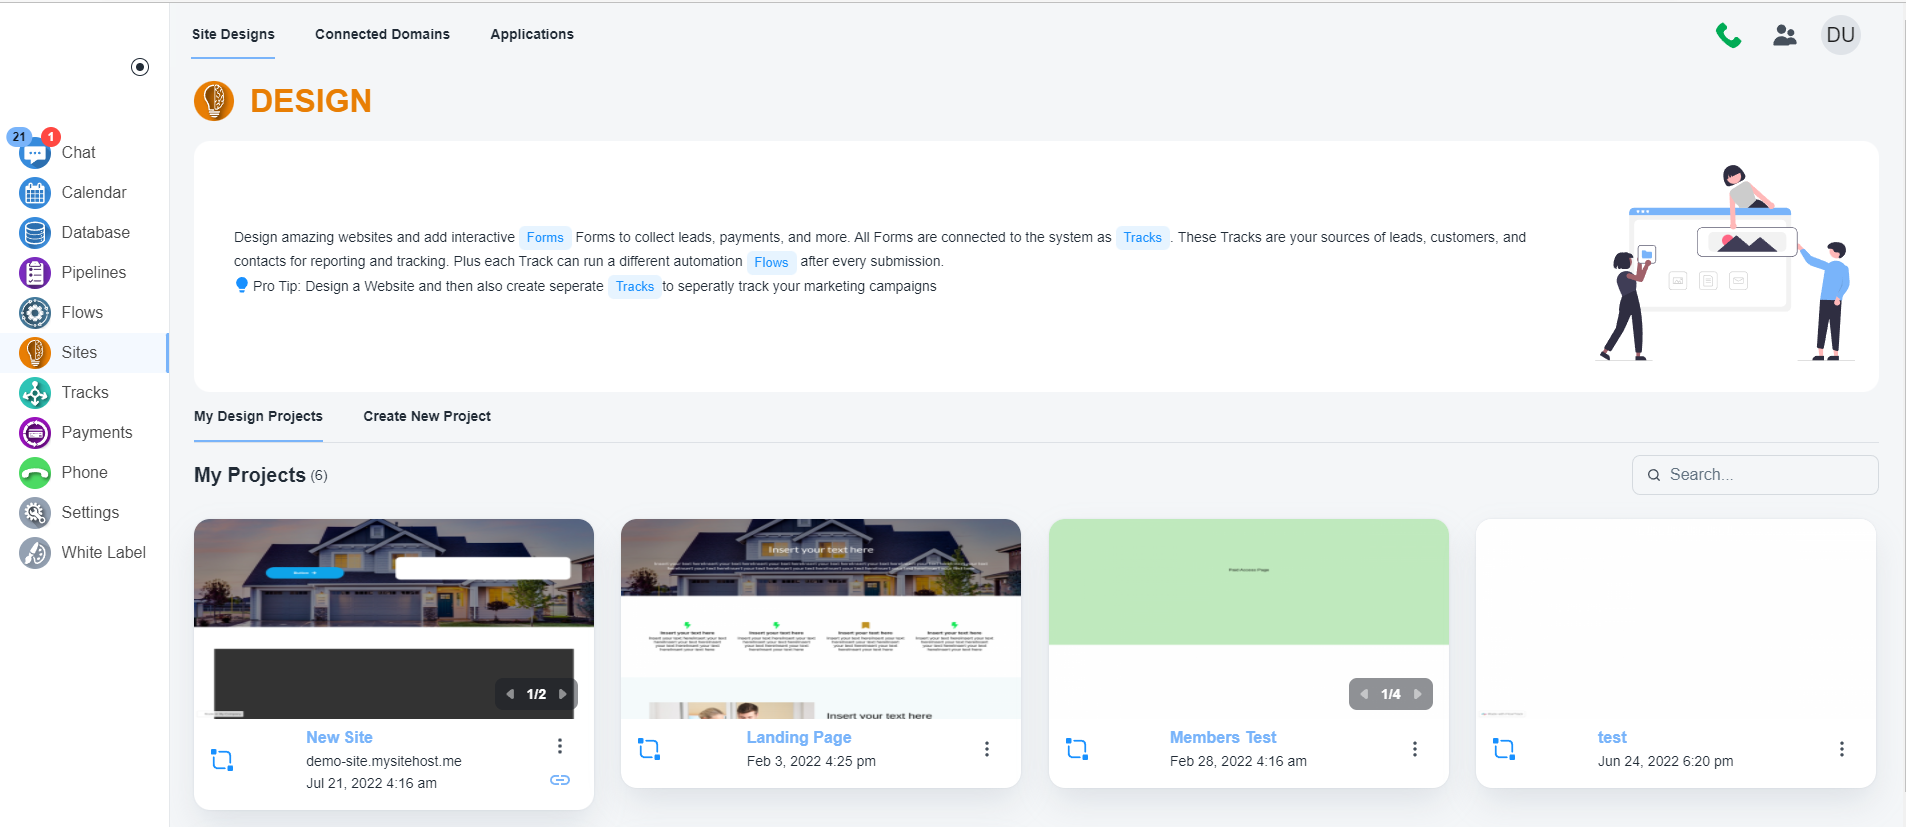Open the three-dot menu for Landing Page
Viewport: 1906px width, 827px height.
(x=987, y=749)
